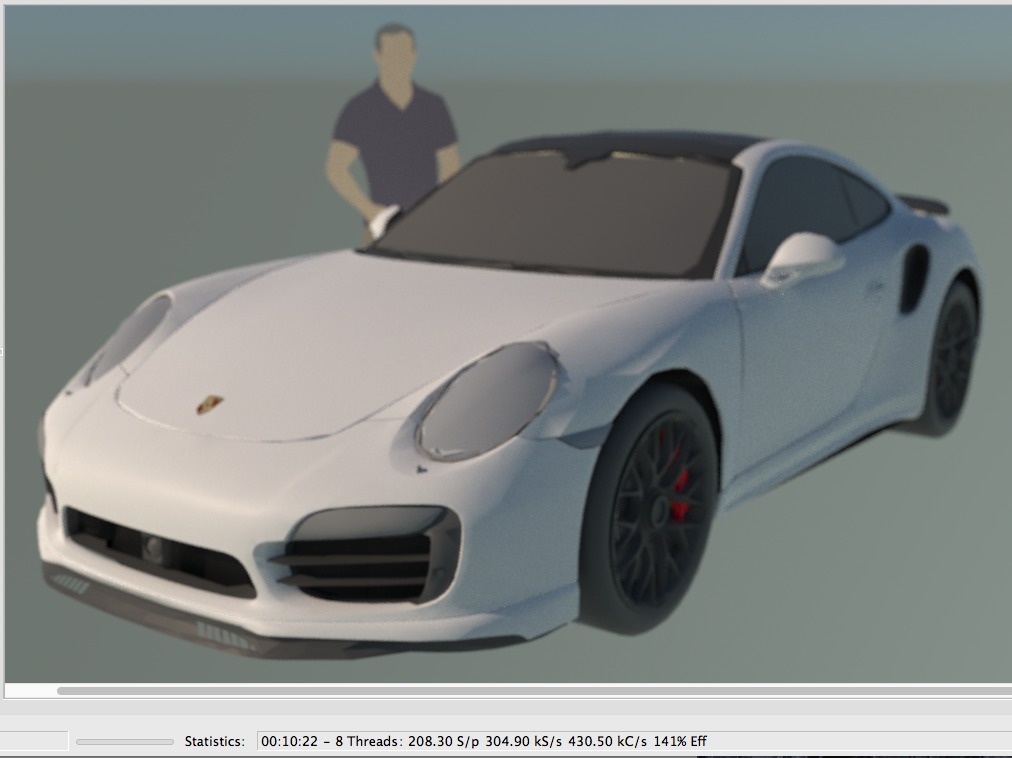The width and height of the screenshot is (1012, 758).
Task: Click the horizontal scrollbar below the render
Action: click(x=534, y=691)
